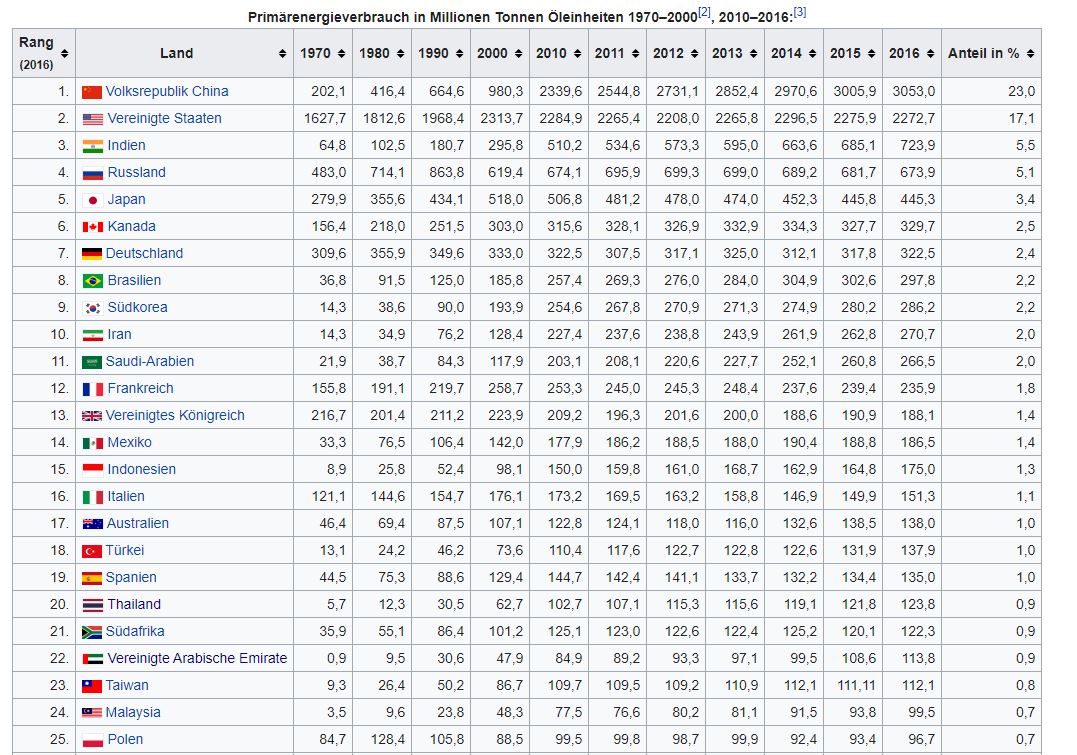
Task: Click the UK flag icon
Action: tap(92, 416)
